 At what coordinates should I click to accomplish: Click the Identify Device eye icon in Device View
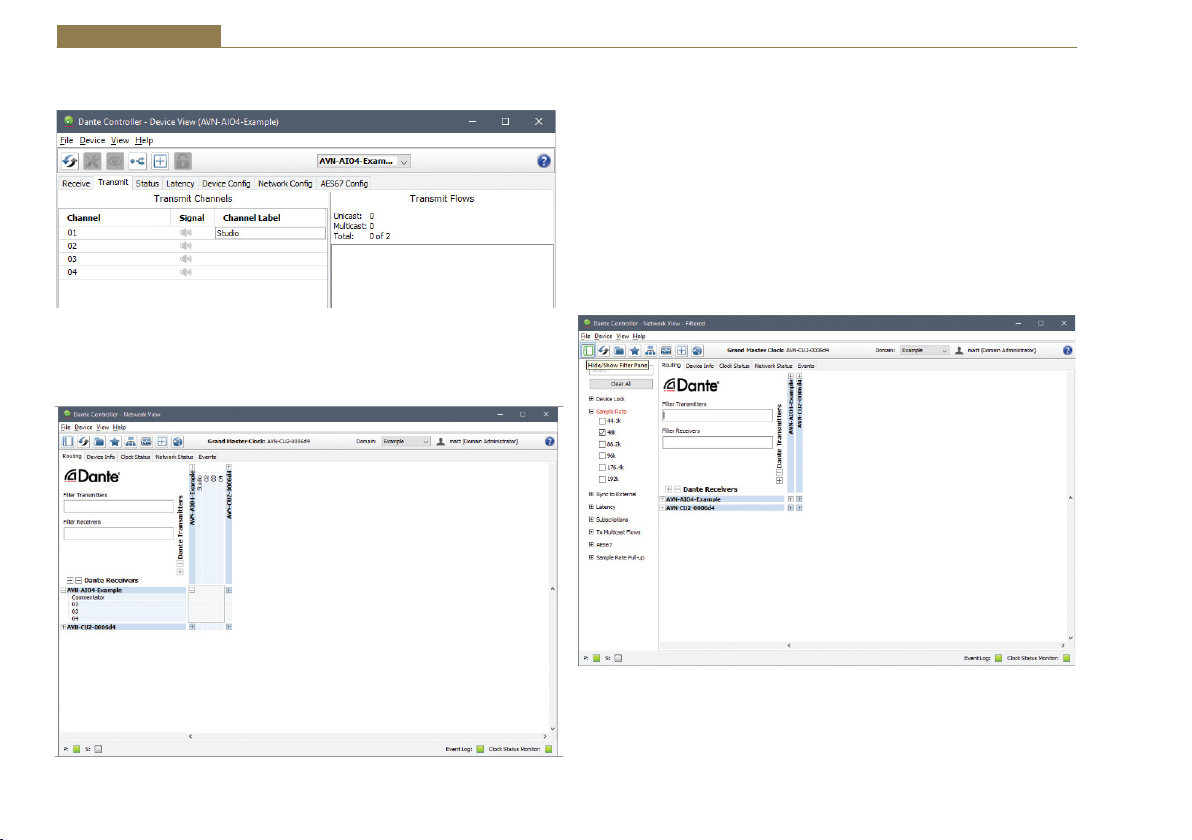pyautogui.click(x=115, y=161)
